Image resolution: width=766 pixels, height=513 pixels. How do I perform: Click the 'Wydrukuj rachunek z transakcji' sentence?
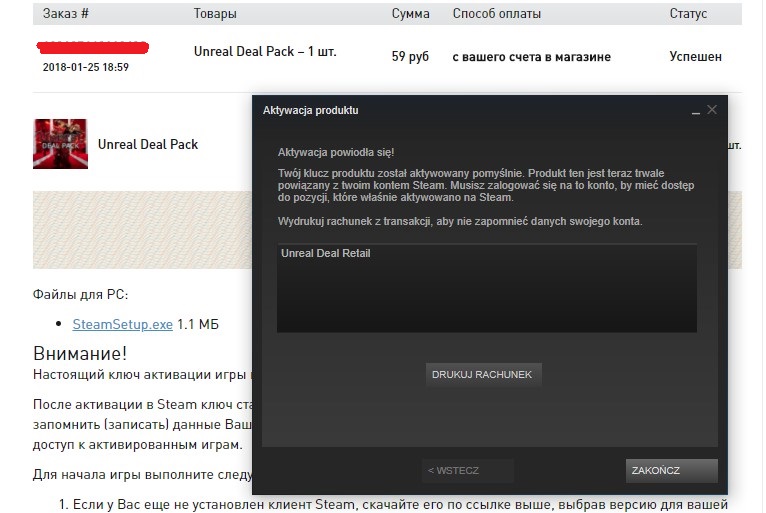[x=460, y=221]
